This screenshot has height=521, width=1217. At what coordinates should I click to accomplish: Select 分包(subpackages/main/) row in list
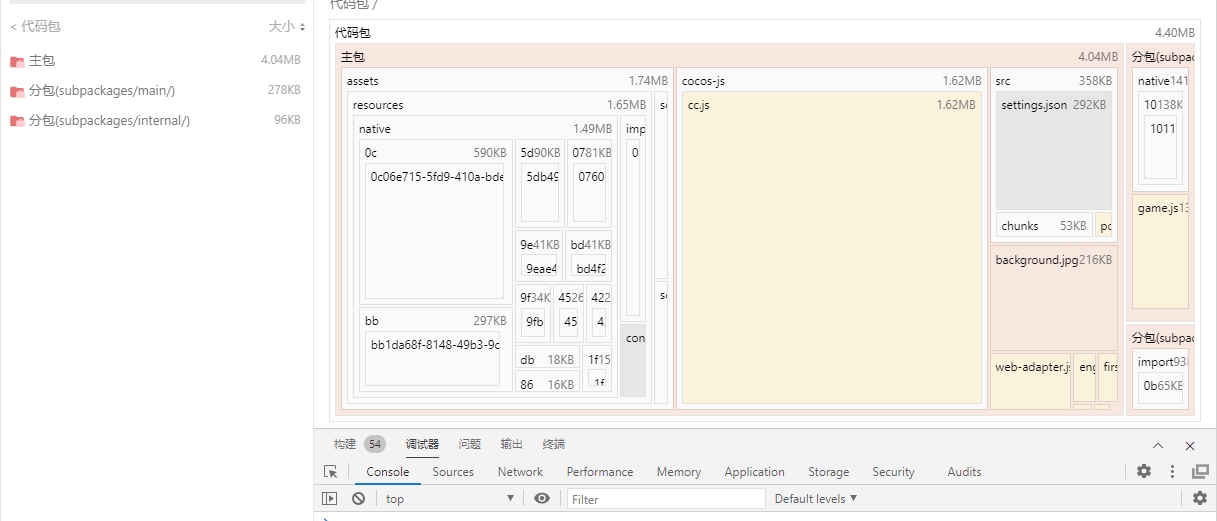click(x=156, y=91)
